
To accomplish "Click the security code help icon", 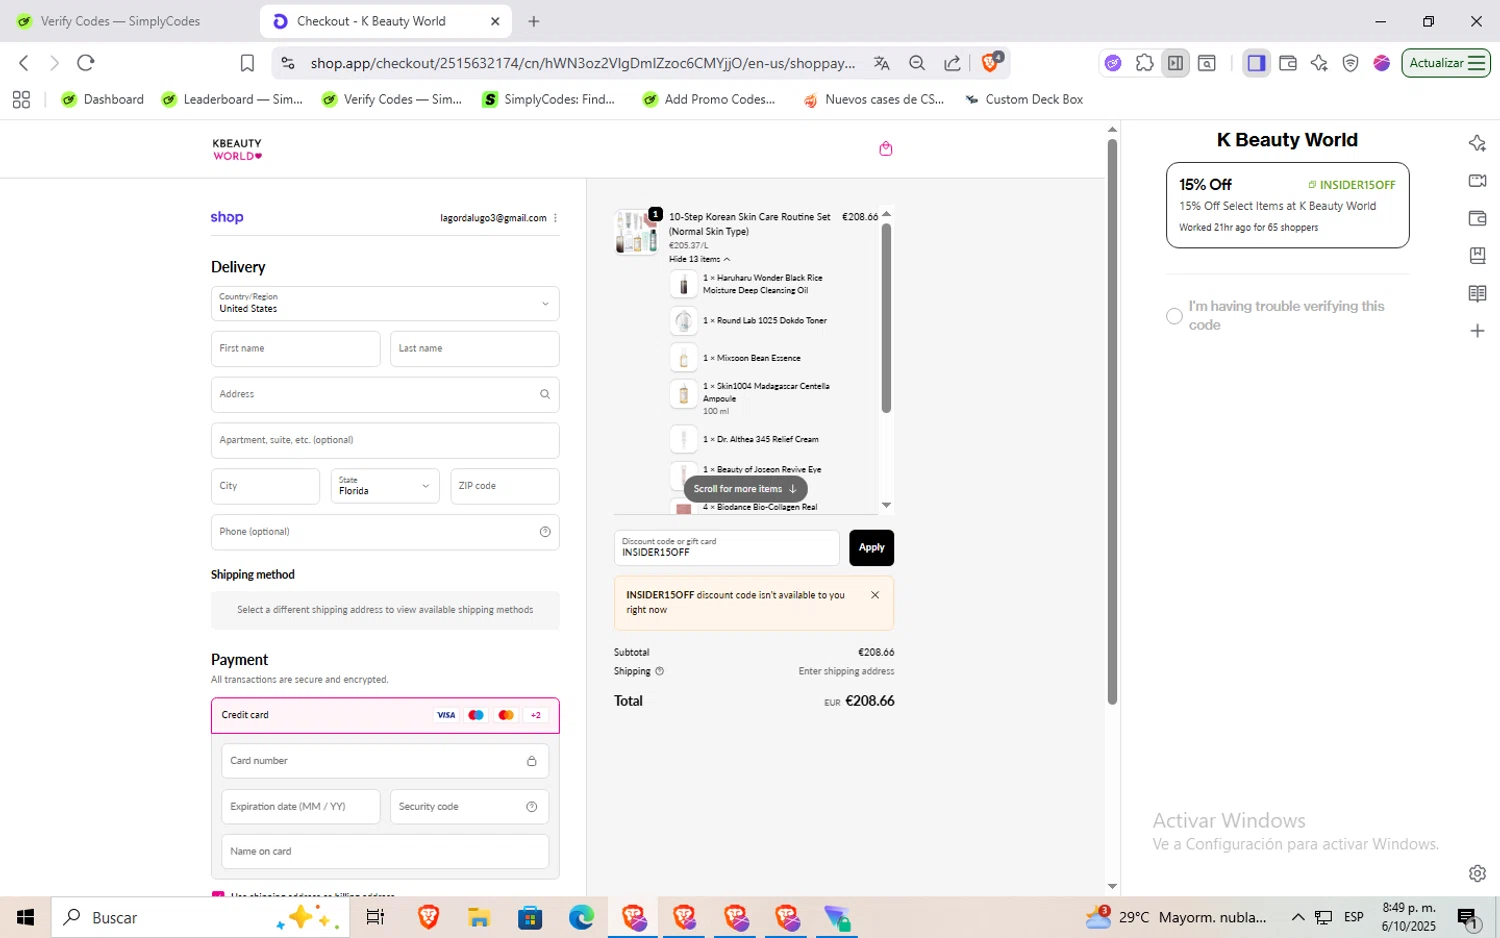I will 531,807.
